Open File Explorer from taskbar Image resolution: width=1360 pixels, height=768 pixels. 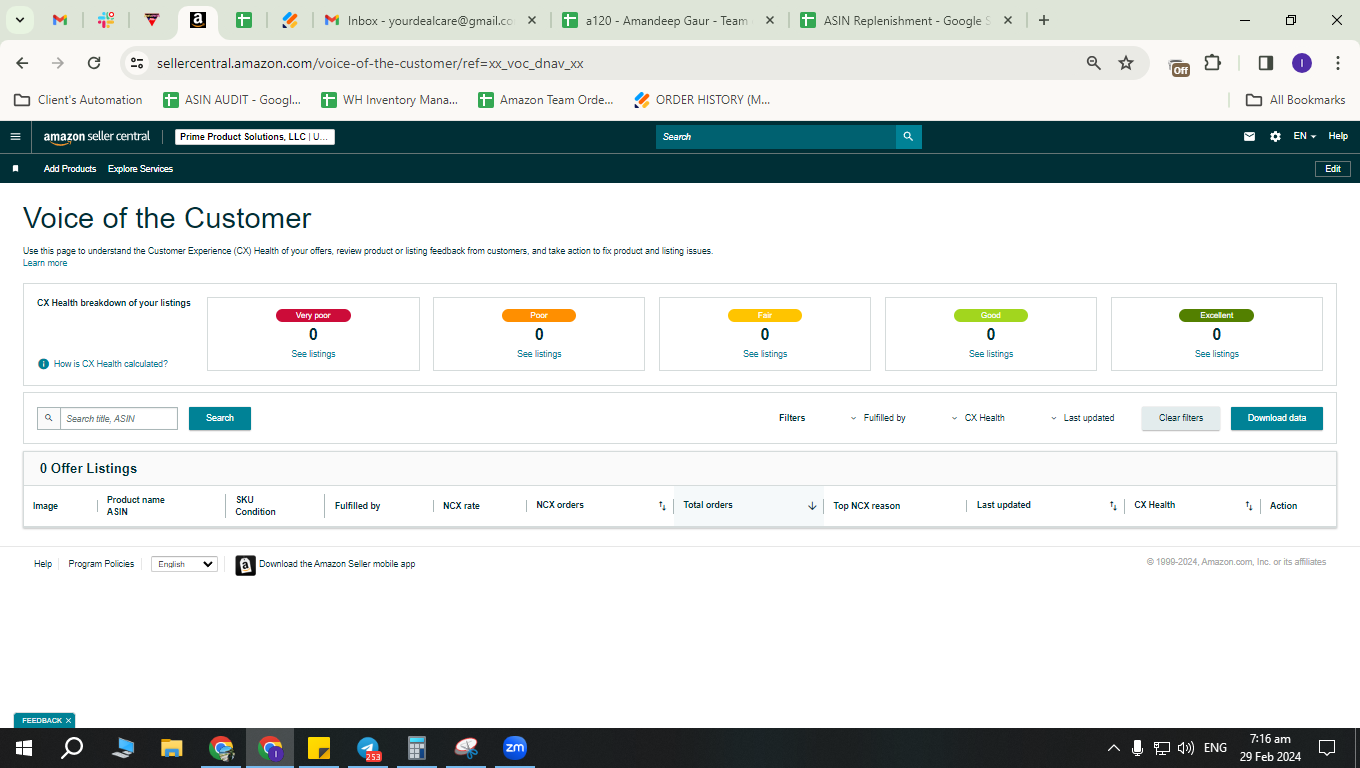click(x=172, y=748)
